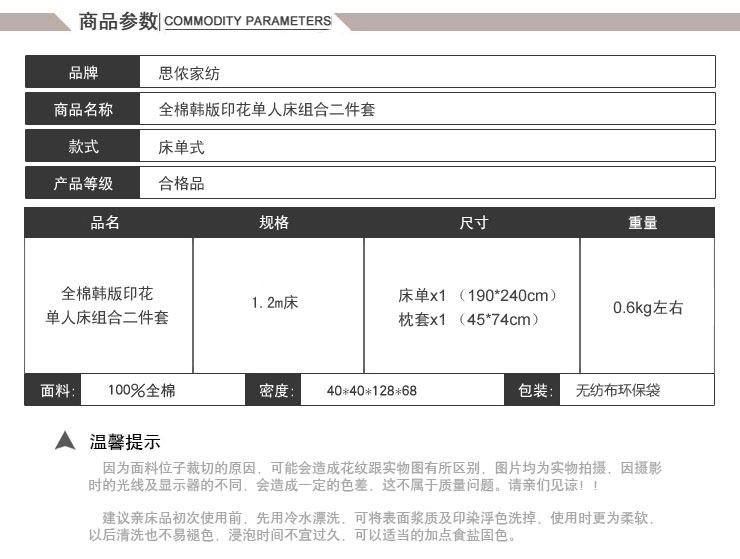Select the 产品等级 label cell
The height and width of the screenshot is (559, 740).
(83, 183)
